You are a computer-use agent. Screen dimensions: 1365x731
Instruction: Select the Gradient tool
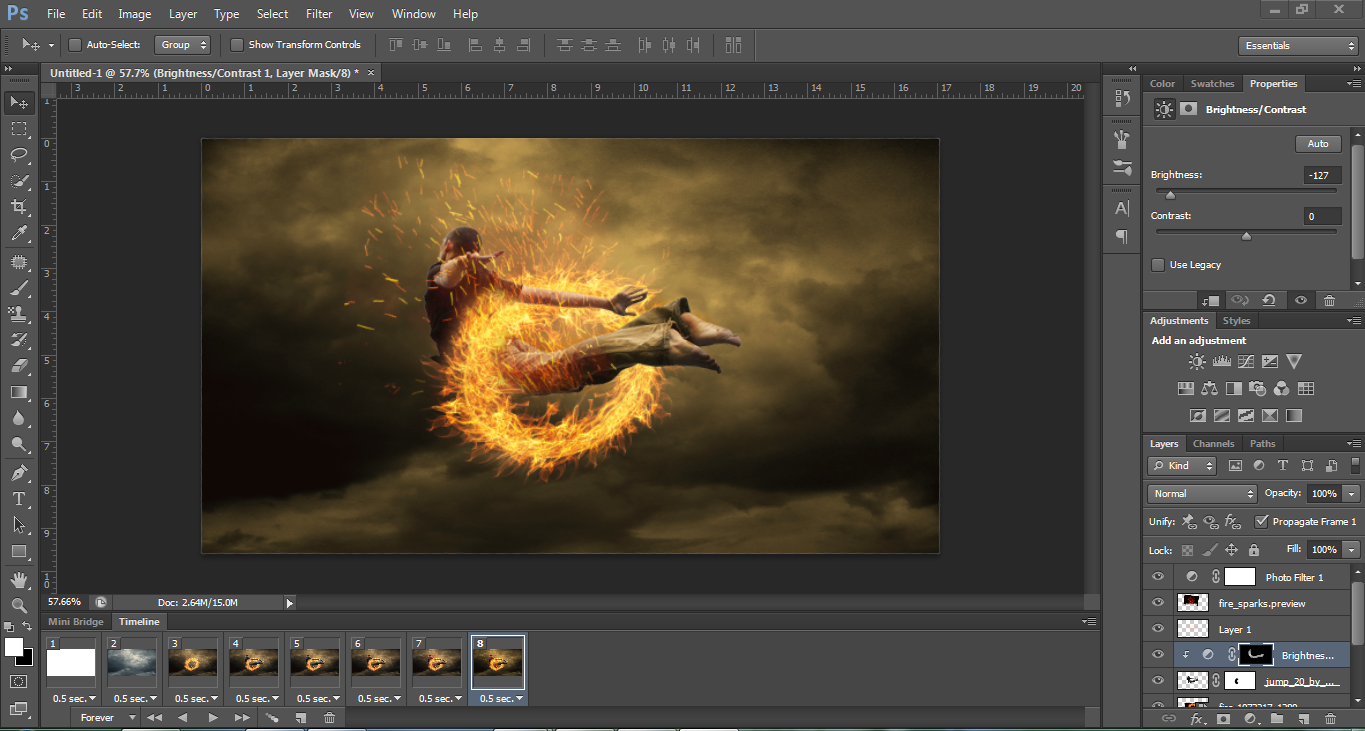(x=19, y=392)
